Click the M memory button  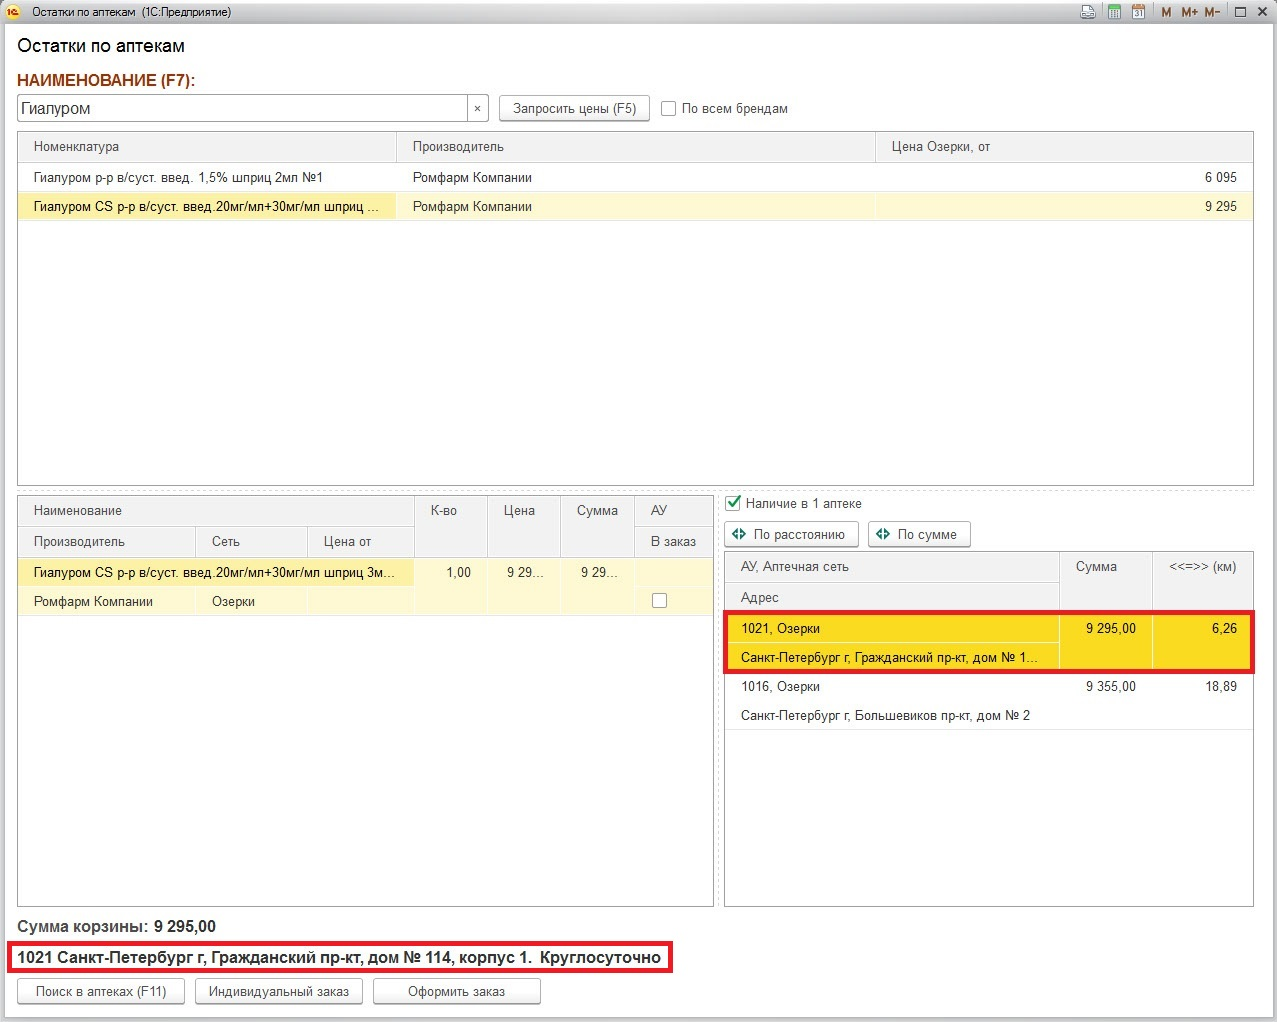click(1166, 12)
